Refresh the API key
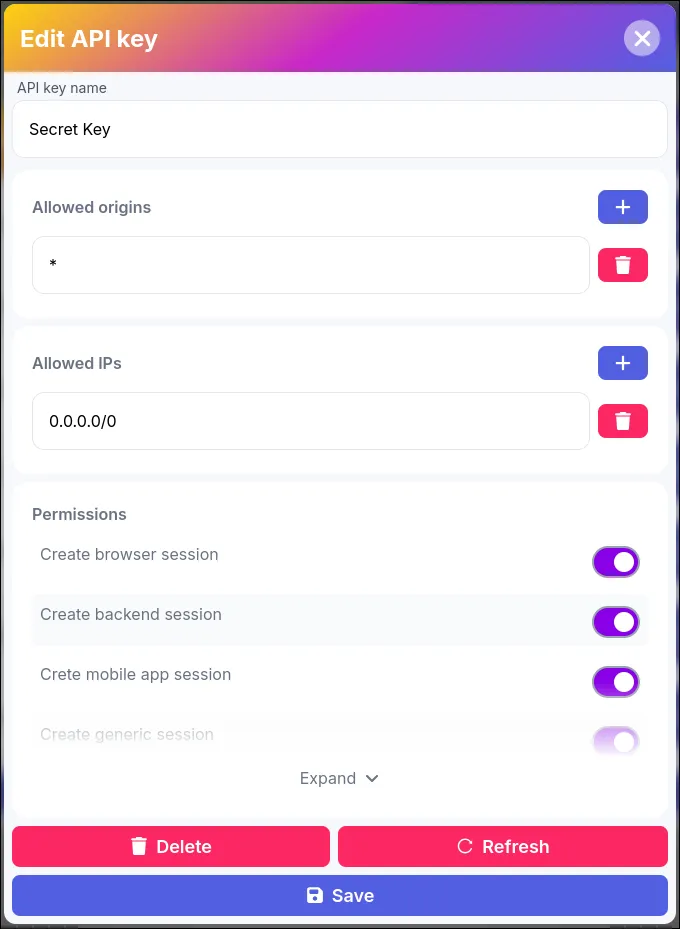 (x=503, y=846)
